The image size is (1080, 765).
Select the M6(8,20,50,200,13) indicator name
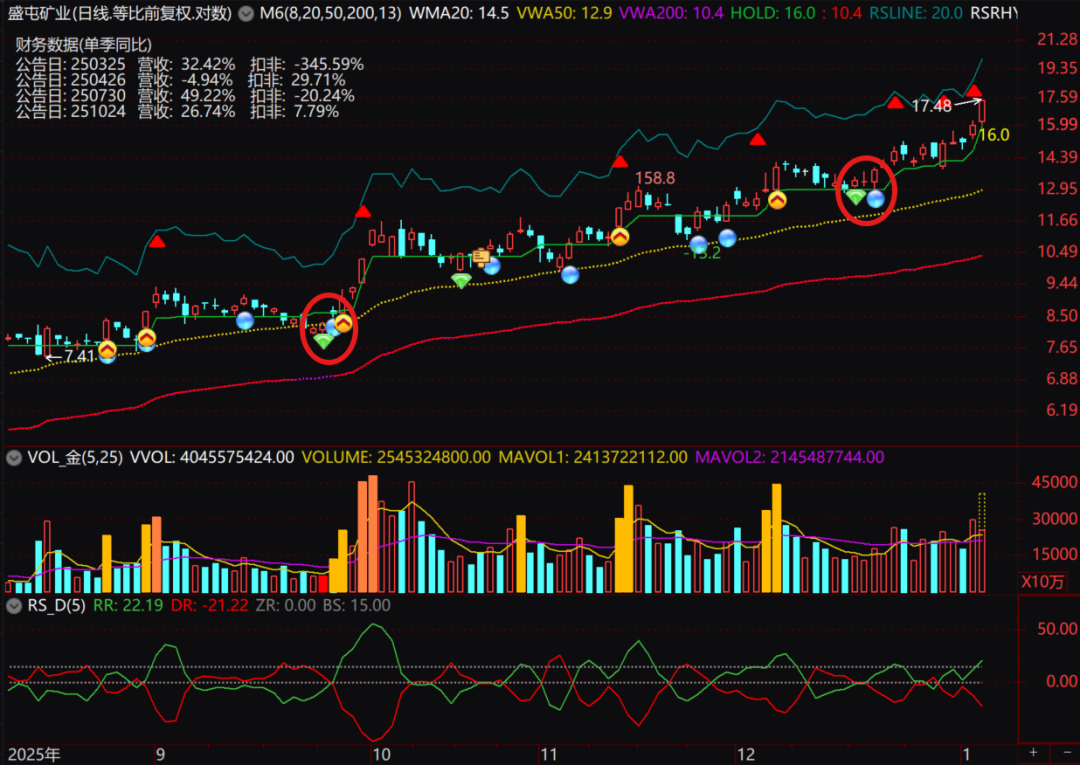331,13
